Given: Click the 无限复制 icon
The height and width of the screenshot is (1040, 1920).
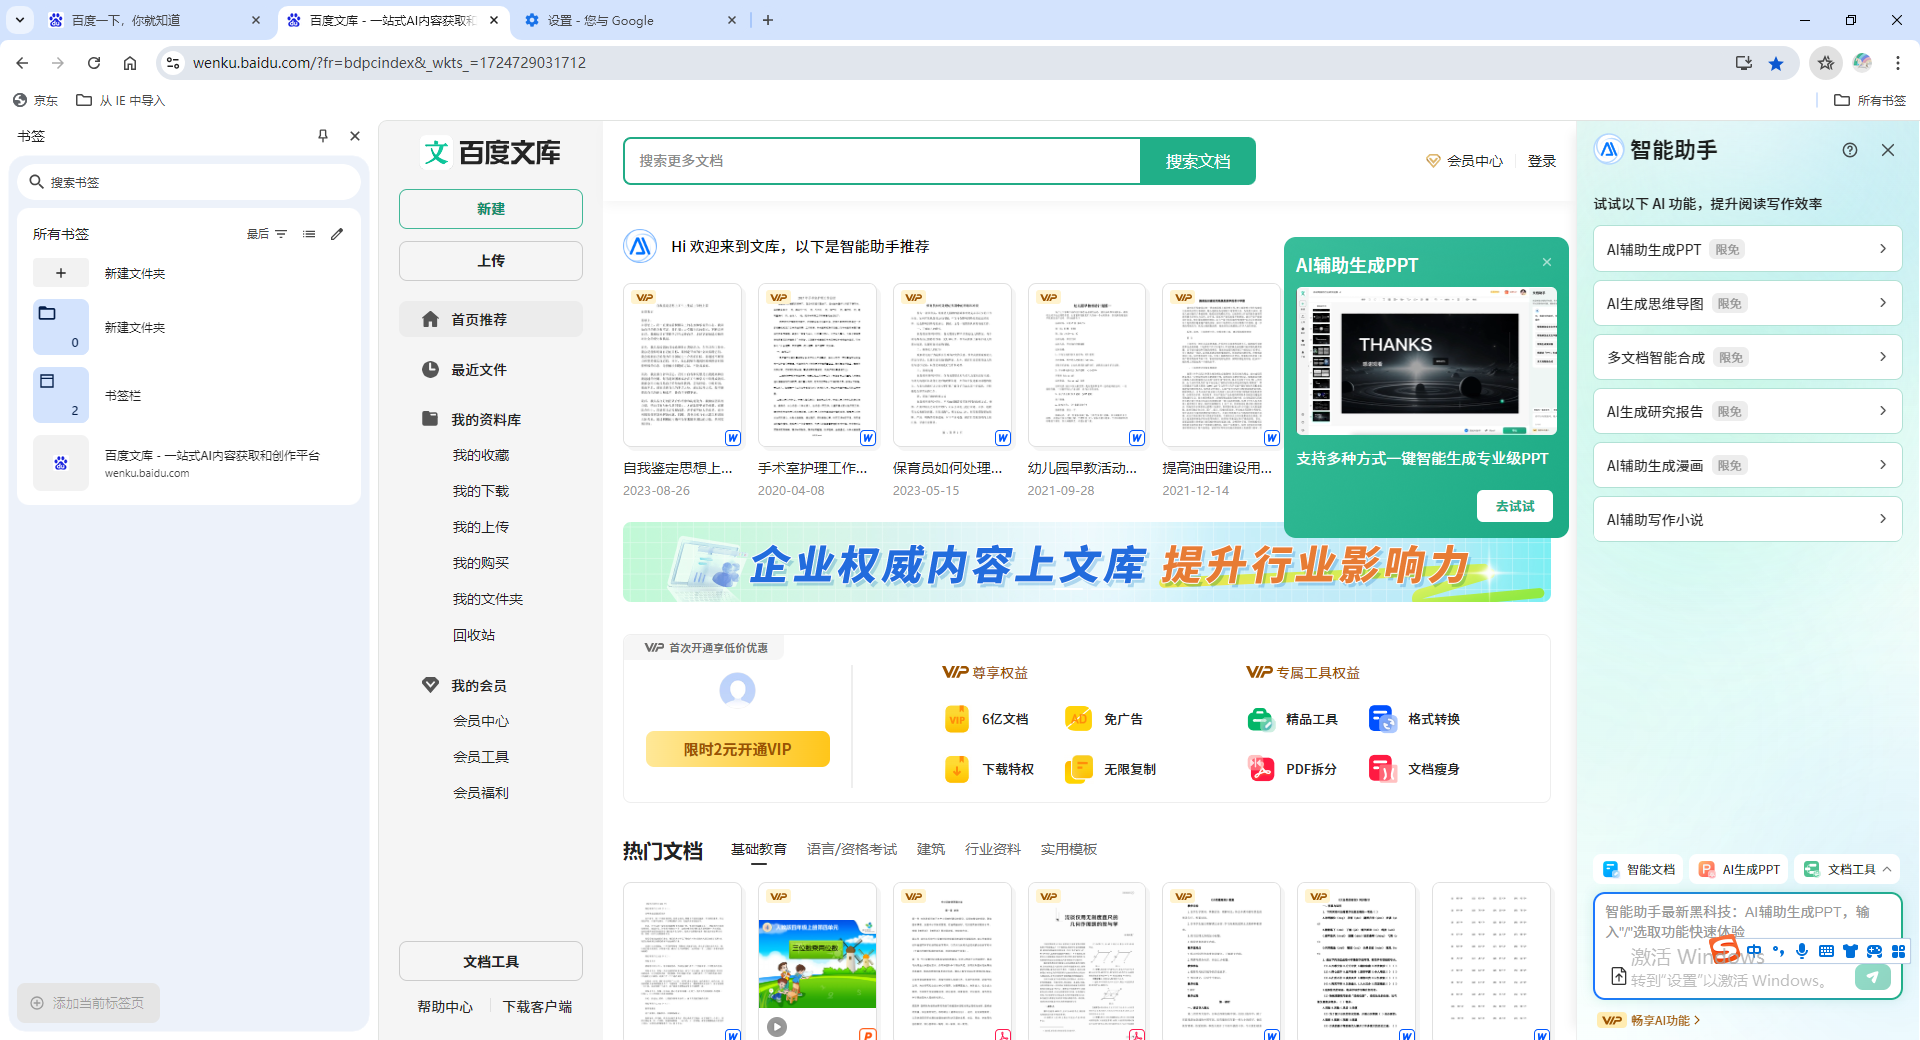Looking at the screenshot, I should click(x=1078, y=769).
